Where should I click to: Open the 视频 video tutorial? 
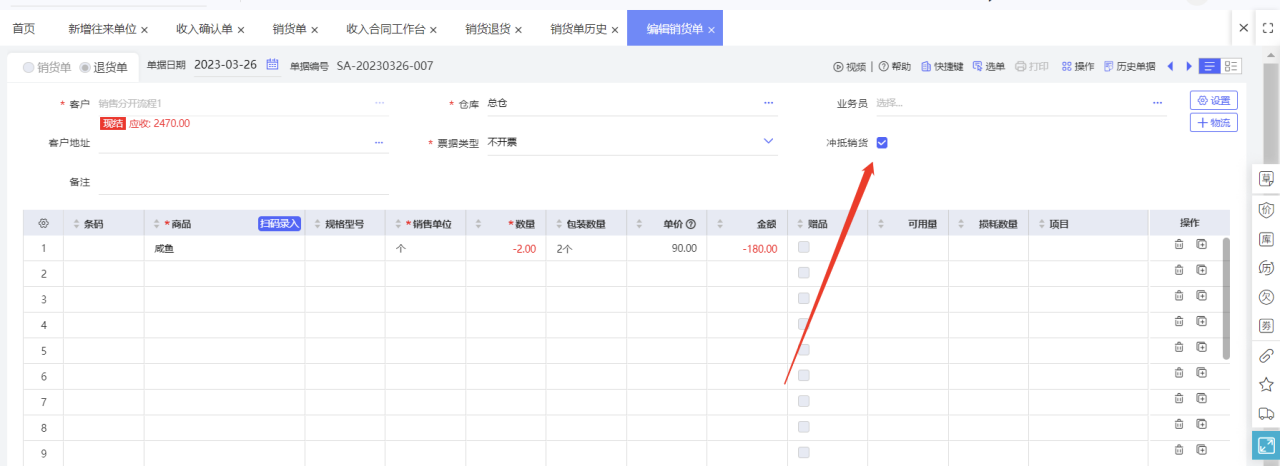coord(849,67)
